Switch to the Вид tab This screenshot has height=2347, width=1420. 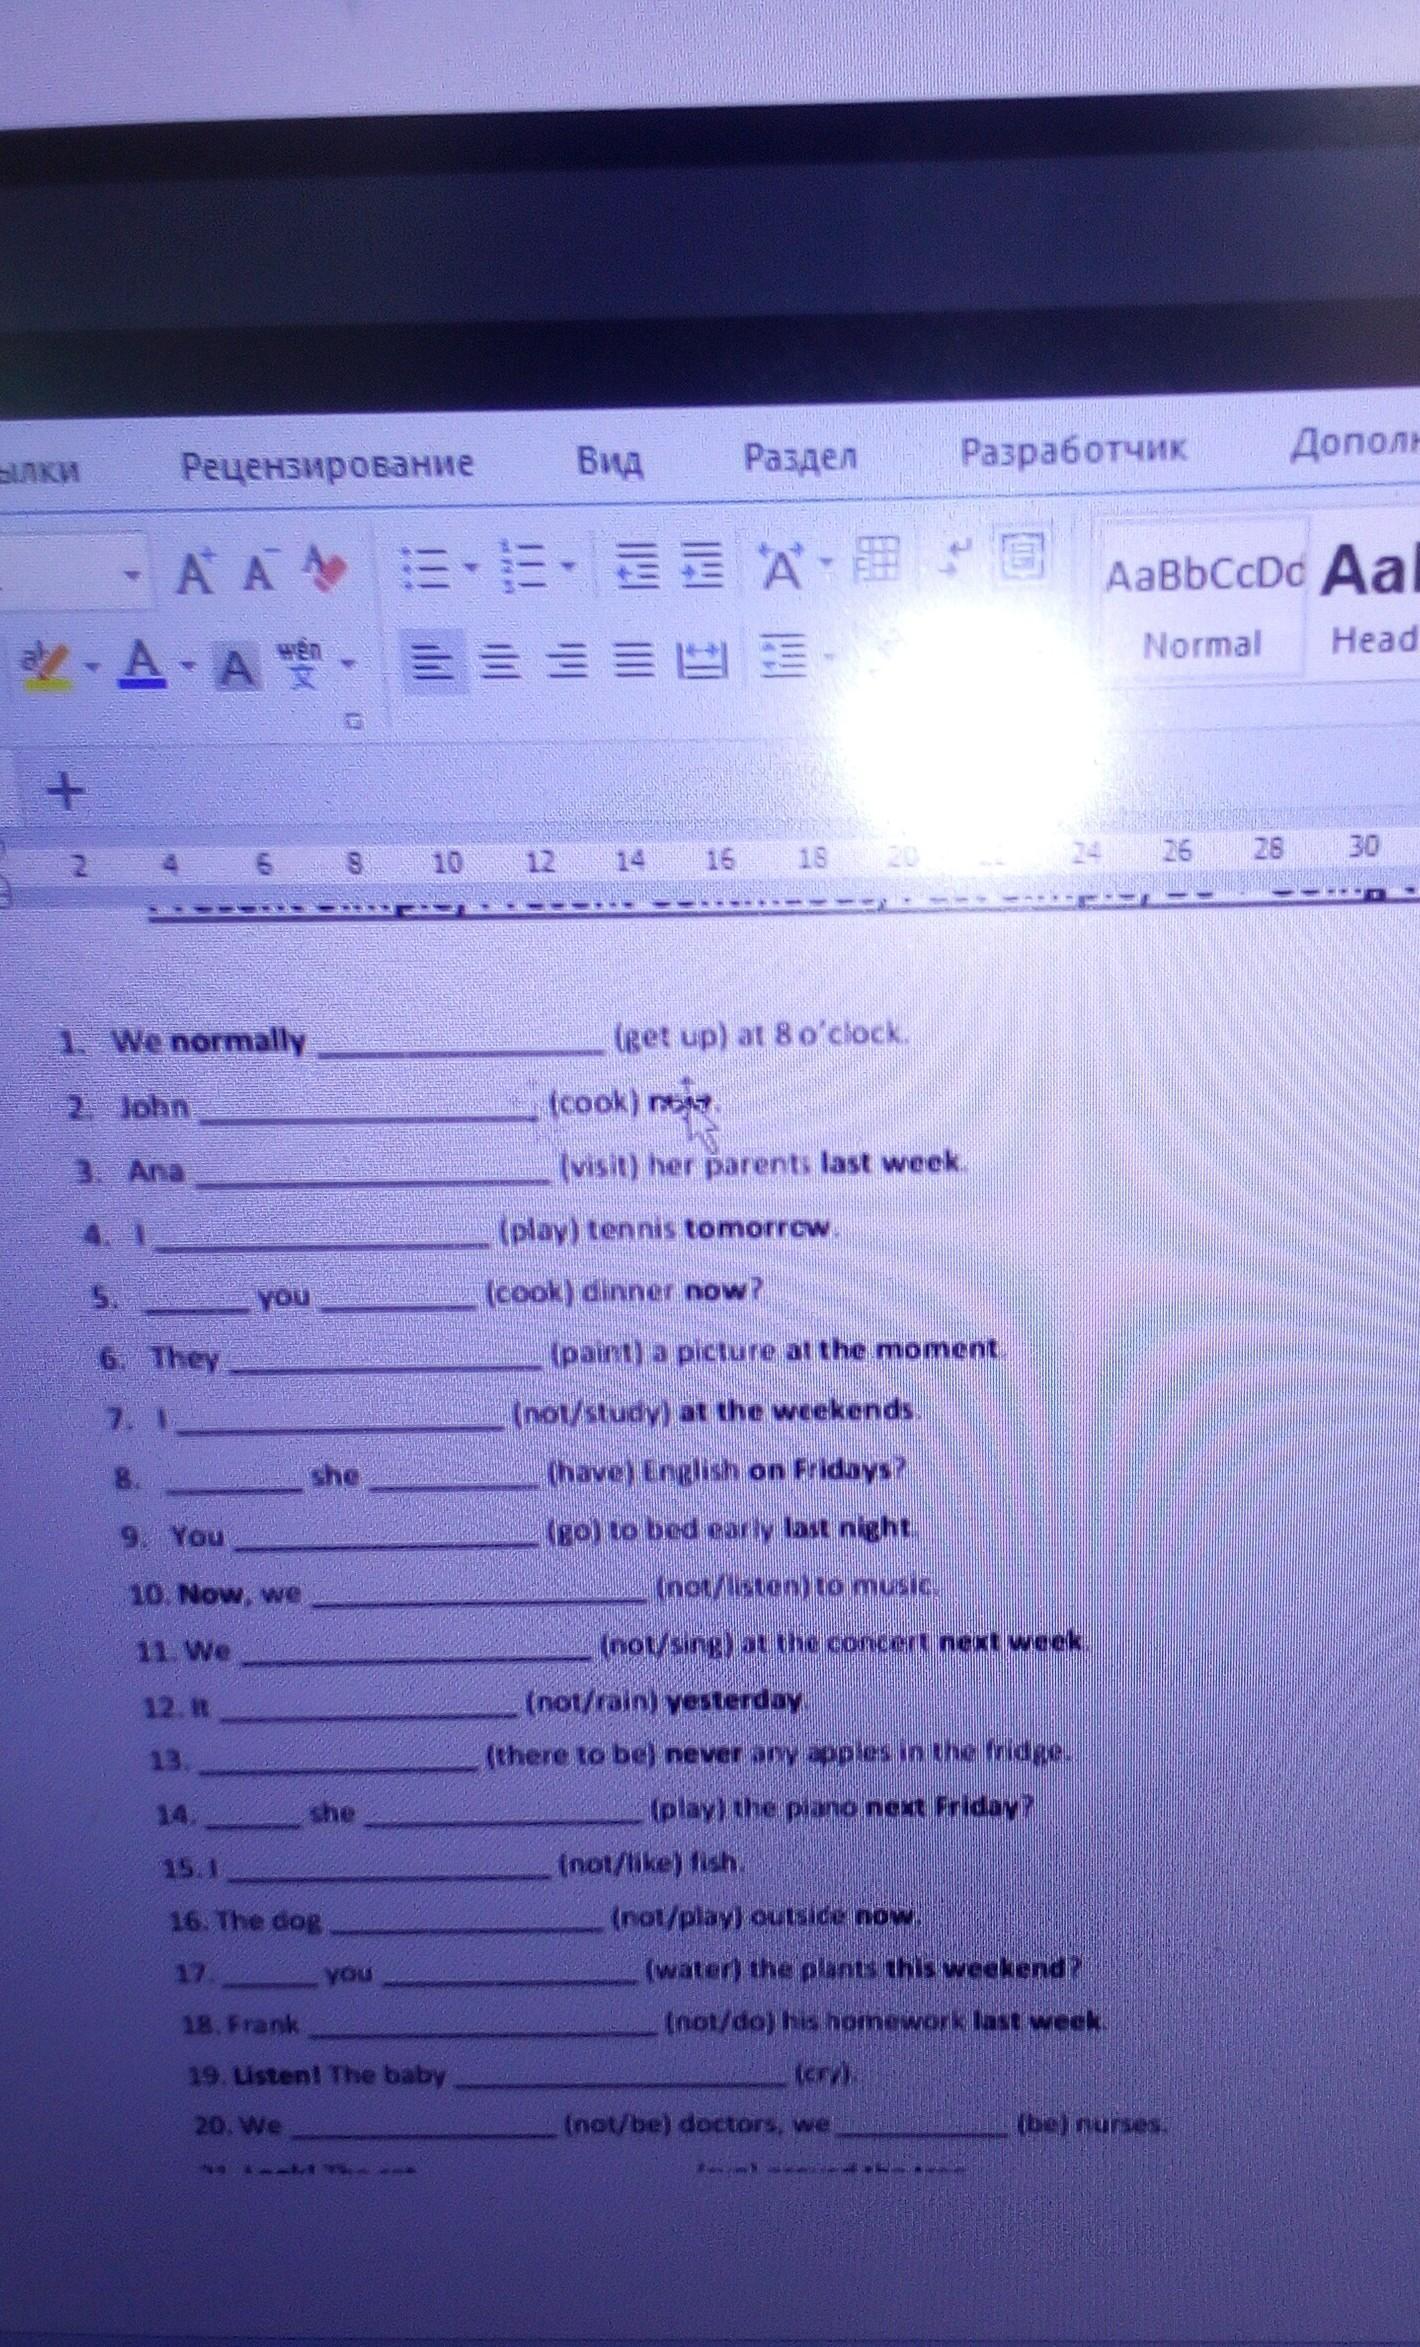(609, 460)
